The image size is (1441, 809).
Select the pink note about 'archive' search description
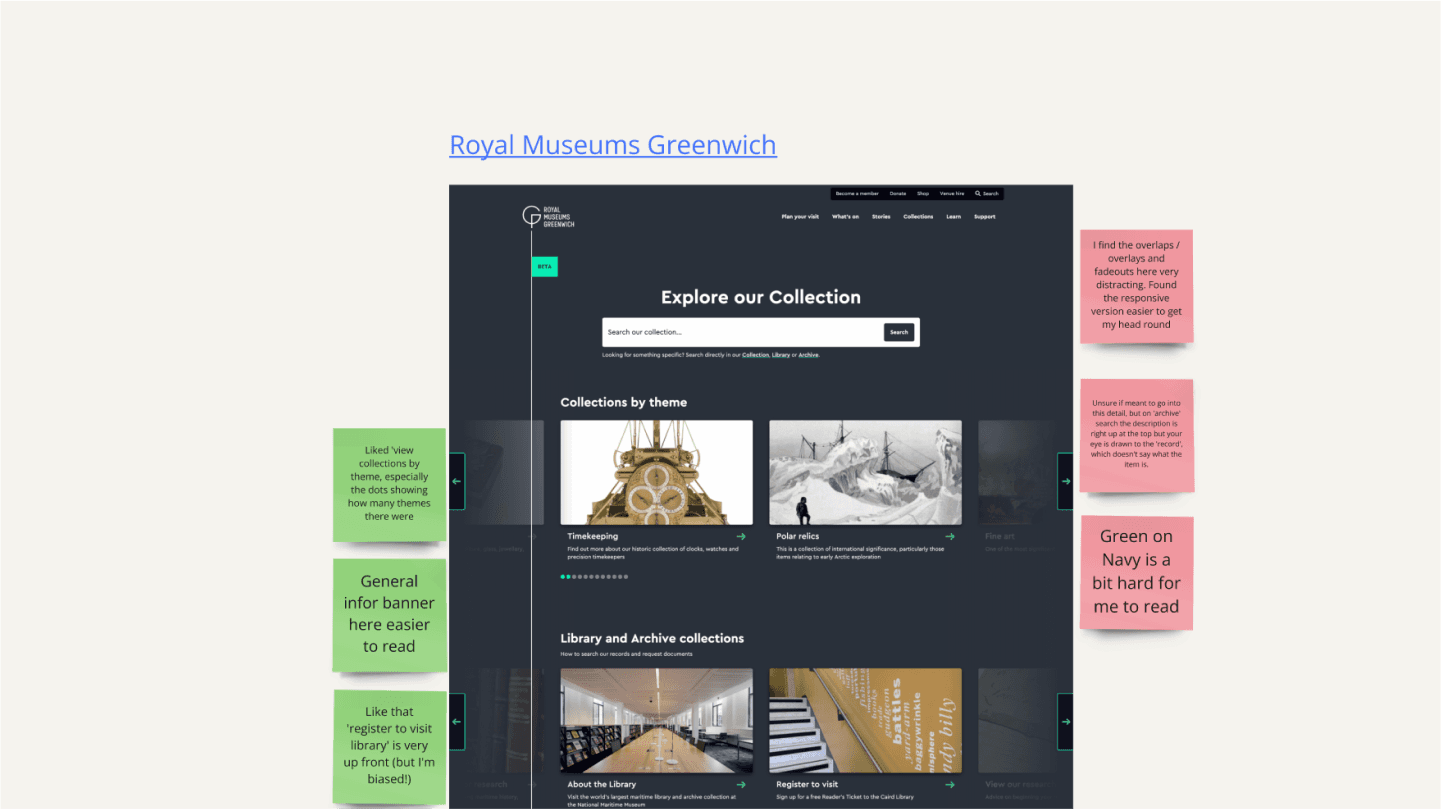click(1136, 435)
